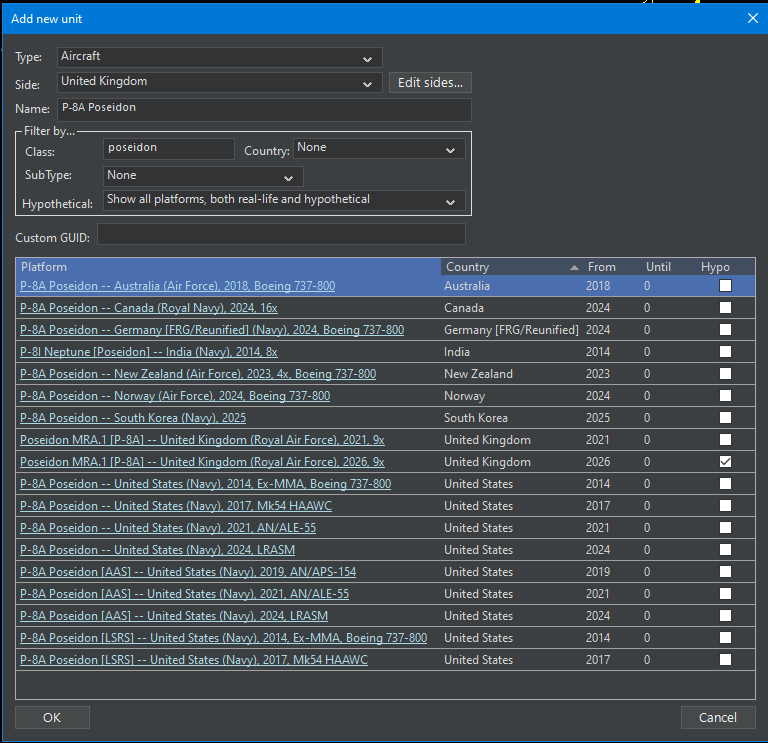This screenshot has width=768, height=743.
Task: Toggle Hypo checkbox in the Australia row
Action: [x=725, y=286]
